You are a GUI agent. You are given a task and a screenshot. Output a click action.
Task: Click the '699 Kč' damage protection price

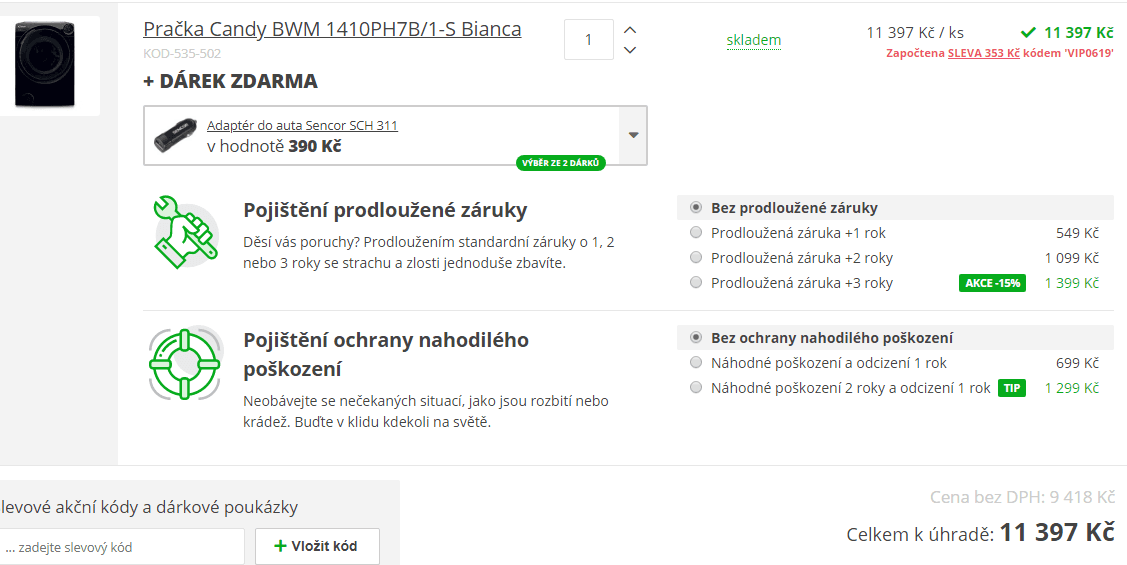coord(1077,363)
